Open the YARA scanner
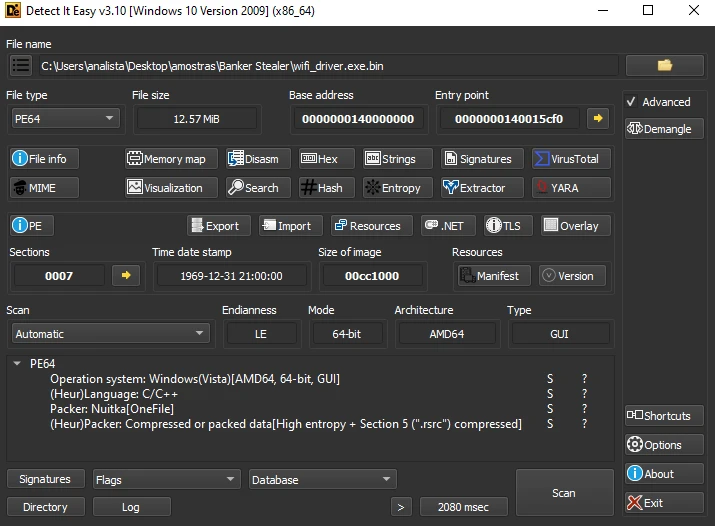Image resolution: width=715 pixels, height=526 pixels. (568, 188)
